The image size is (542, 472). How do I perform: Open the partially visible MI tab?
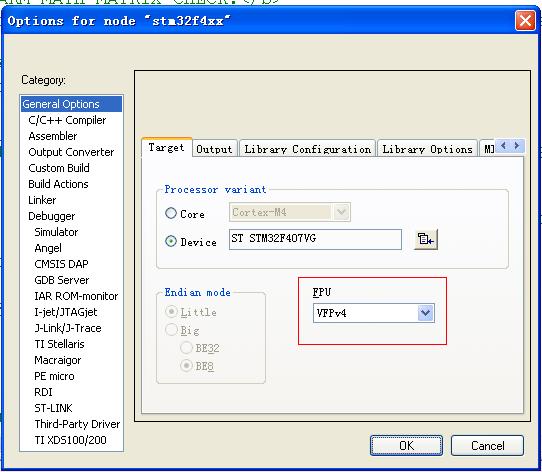click(488, 149)
